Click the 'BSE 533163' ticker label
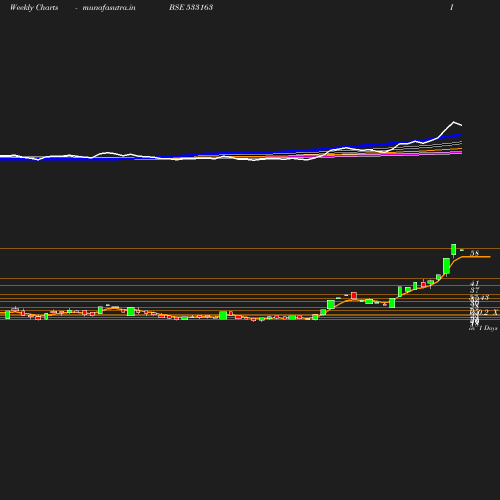Viewport: 500px width, 500px height. (x=191, y=7)
